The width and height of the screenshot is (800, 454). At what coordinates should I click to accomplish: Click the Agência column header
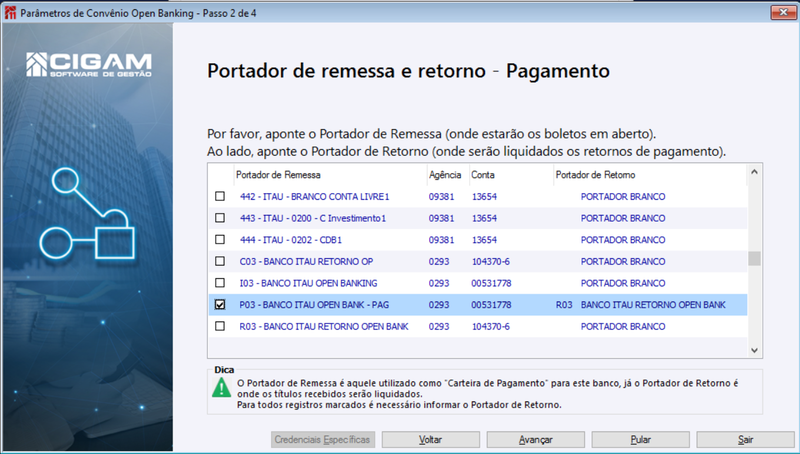coord(447,175)
